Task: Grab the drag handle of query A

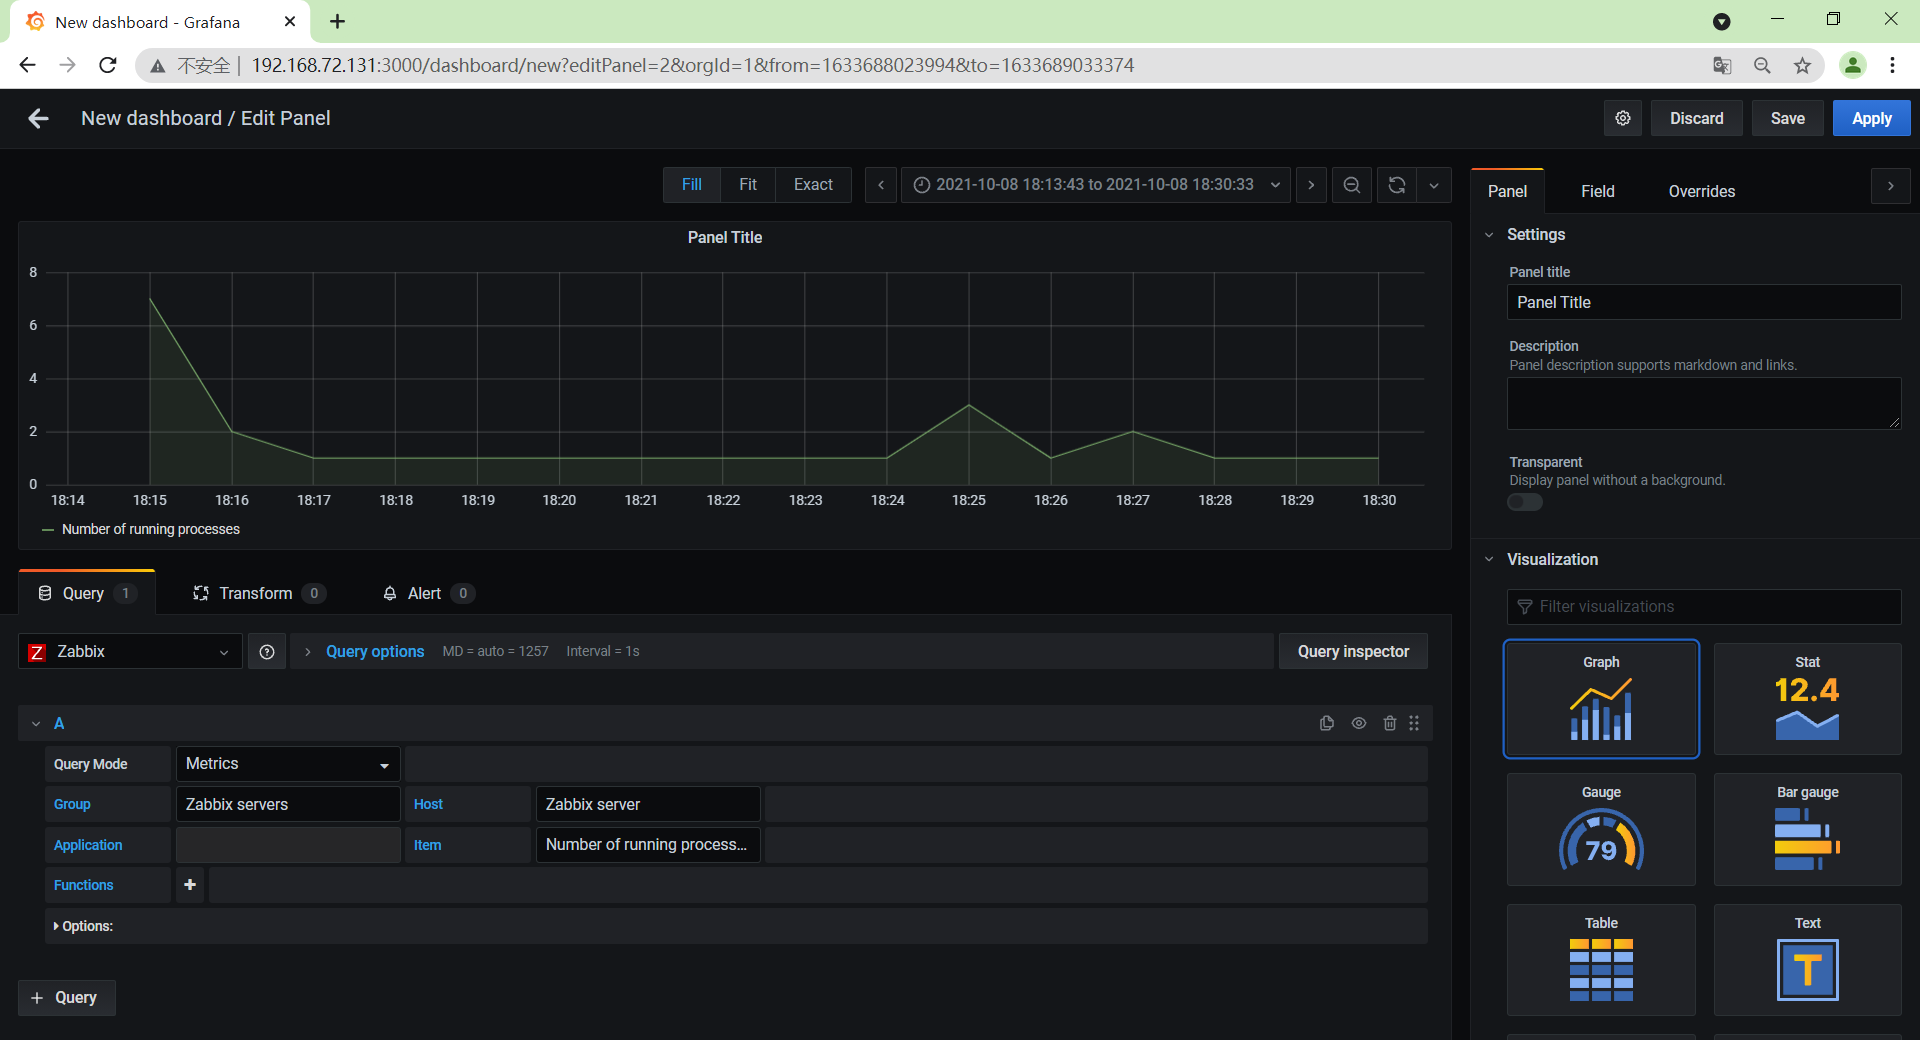Action: [x=1414, y=723]
